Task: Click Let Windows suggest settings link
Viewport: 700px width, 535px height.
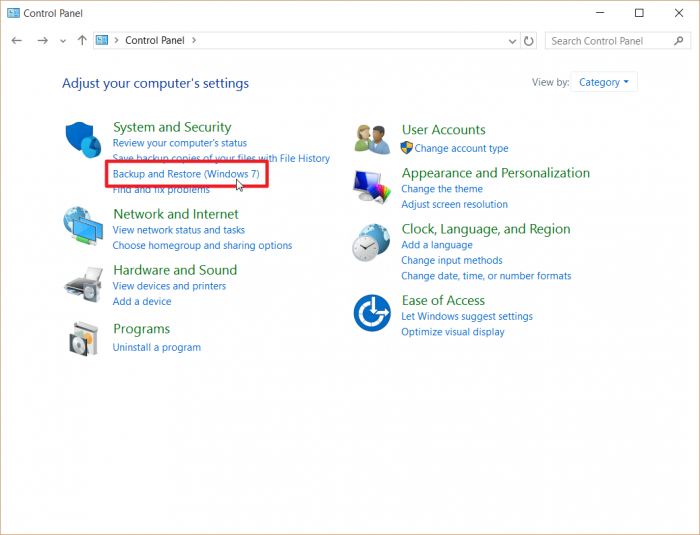Action: 467,317
